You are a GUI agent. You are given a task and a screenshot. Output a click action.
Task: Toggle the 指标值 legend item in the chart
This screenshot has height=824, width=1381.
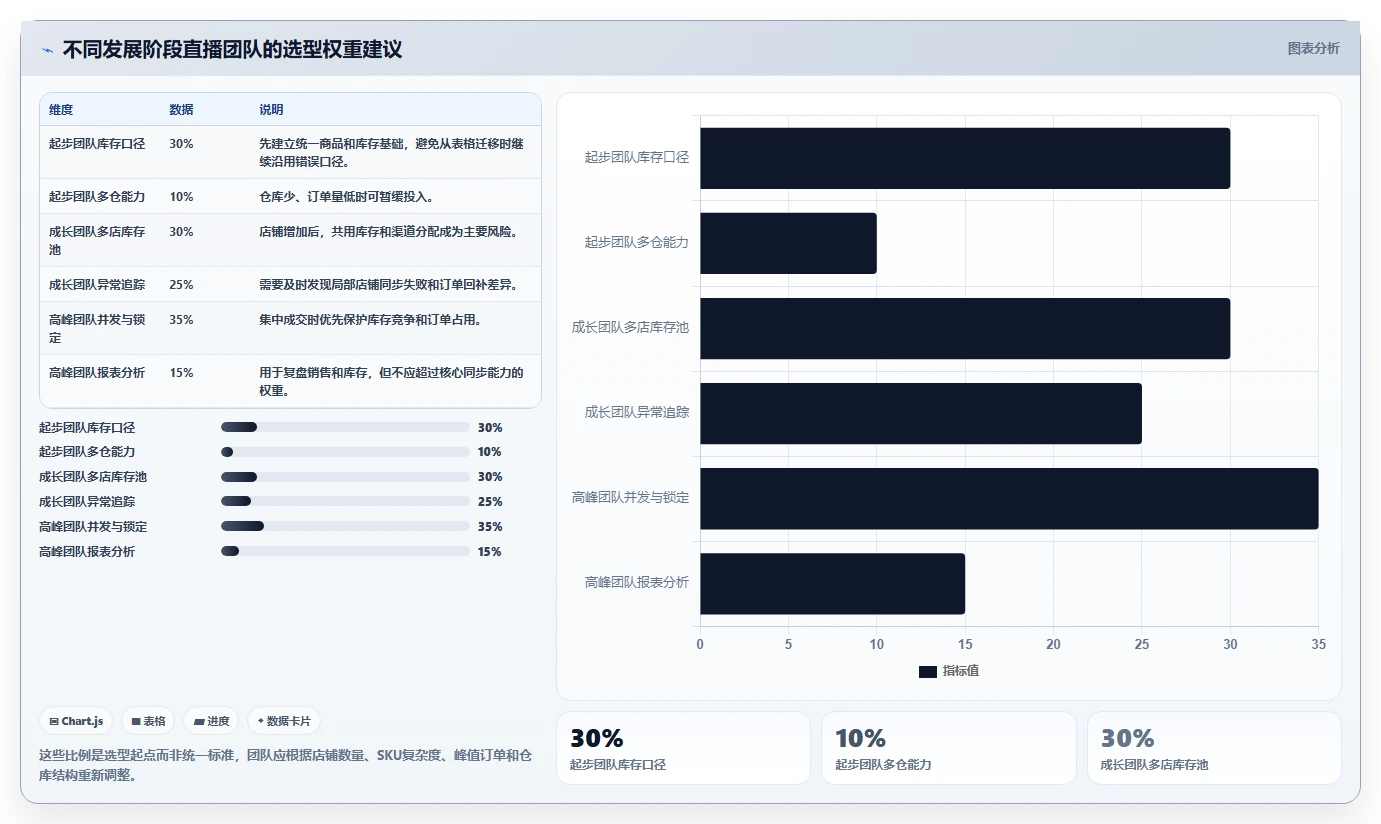point(948,671)
